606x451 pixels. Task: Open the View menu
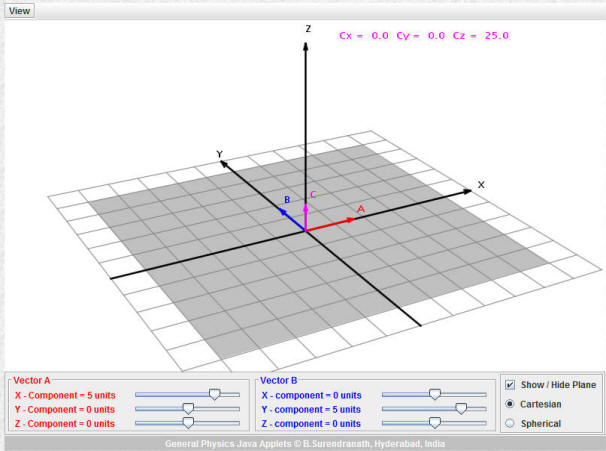click(19, 10)
